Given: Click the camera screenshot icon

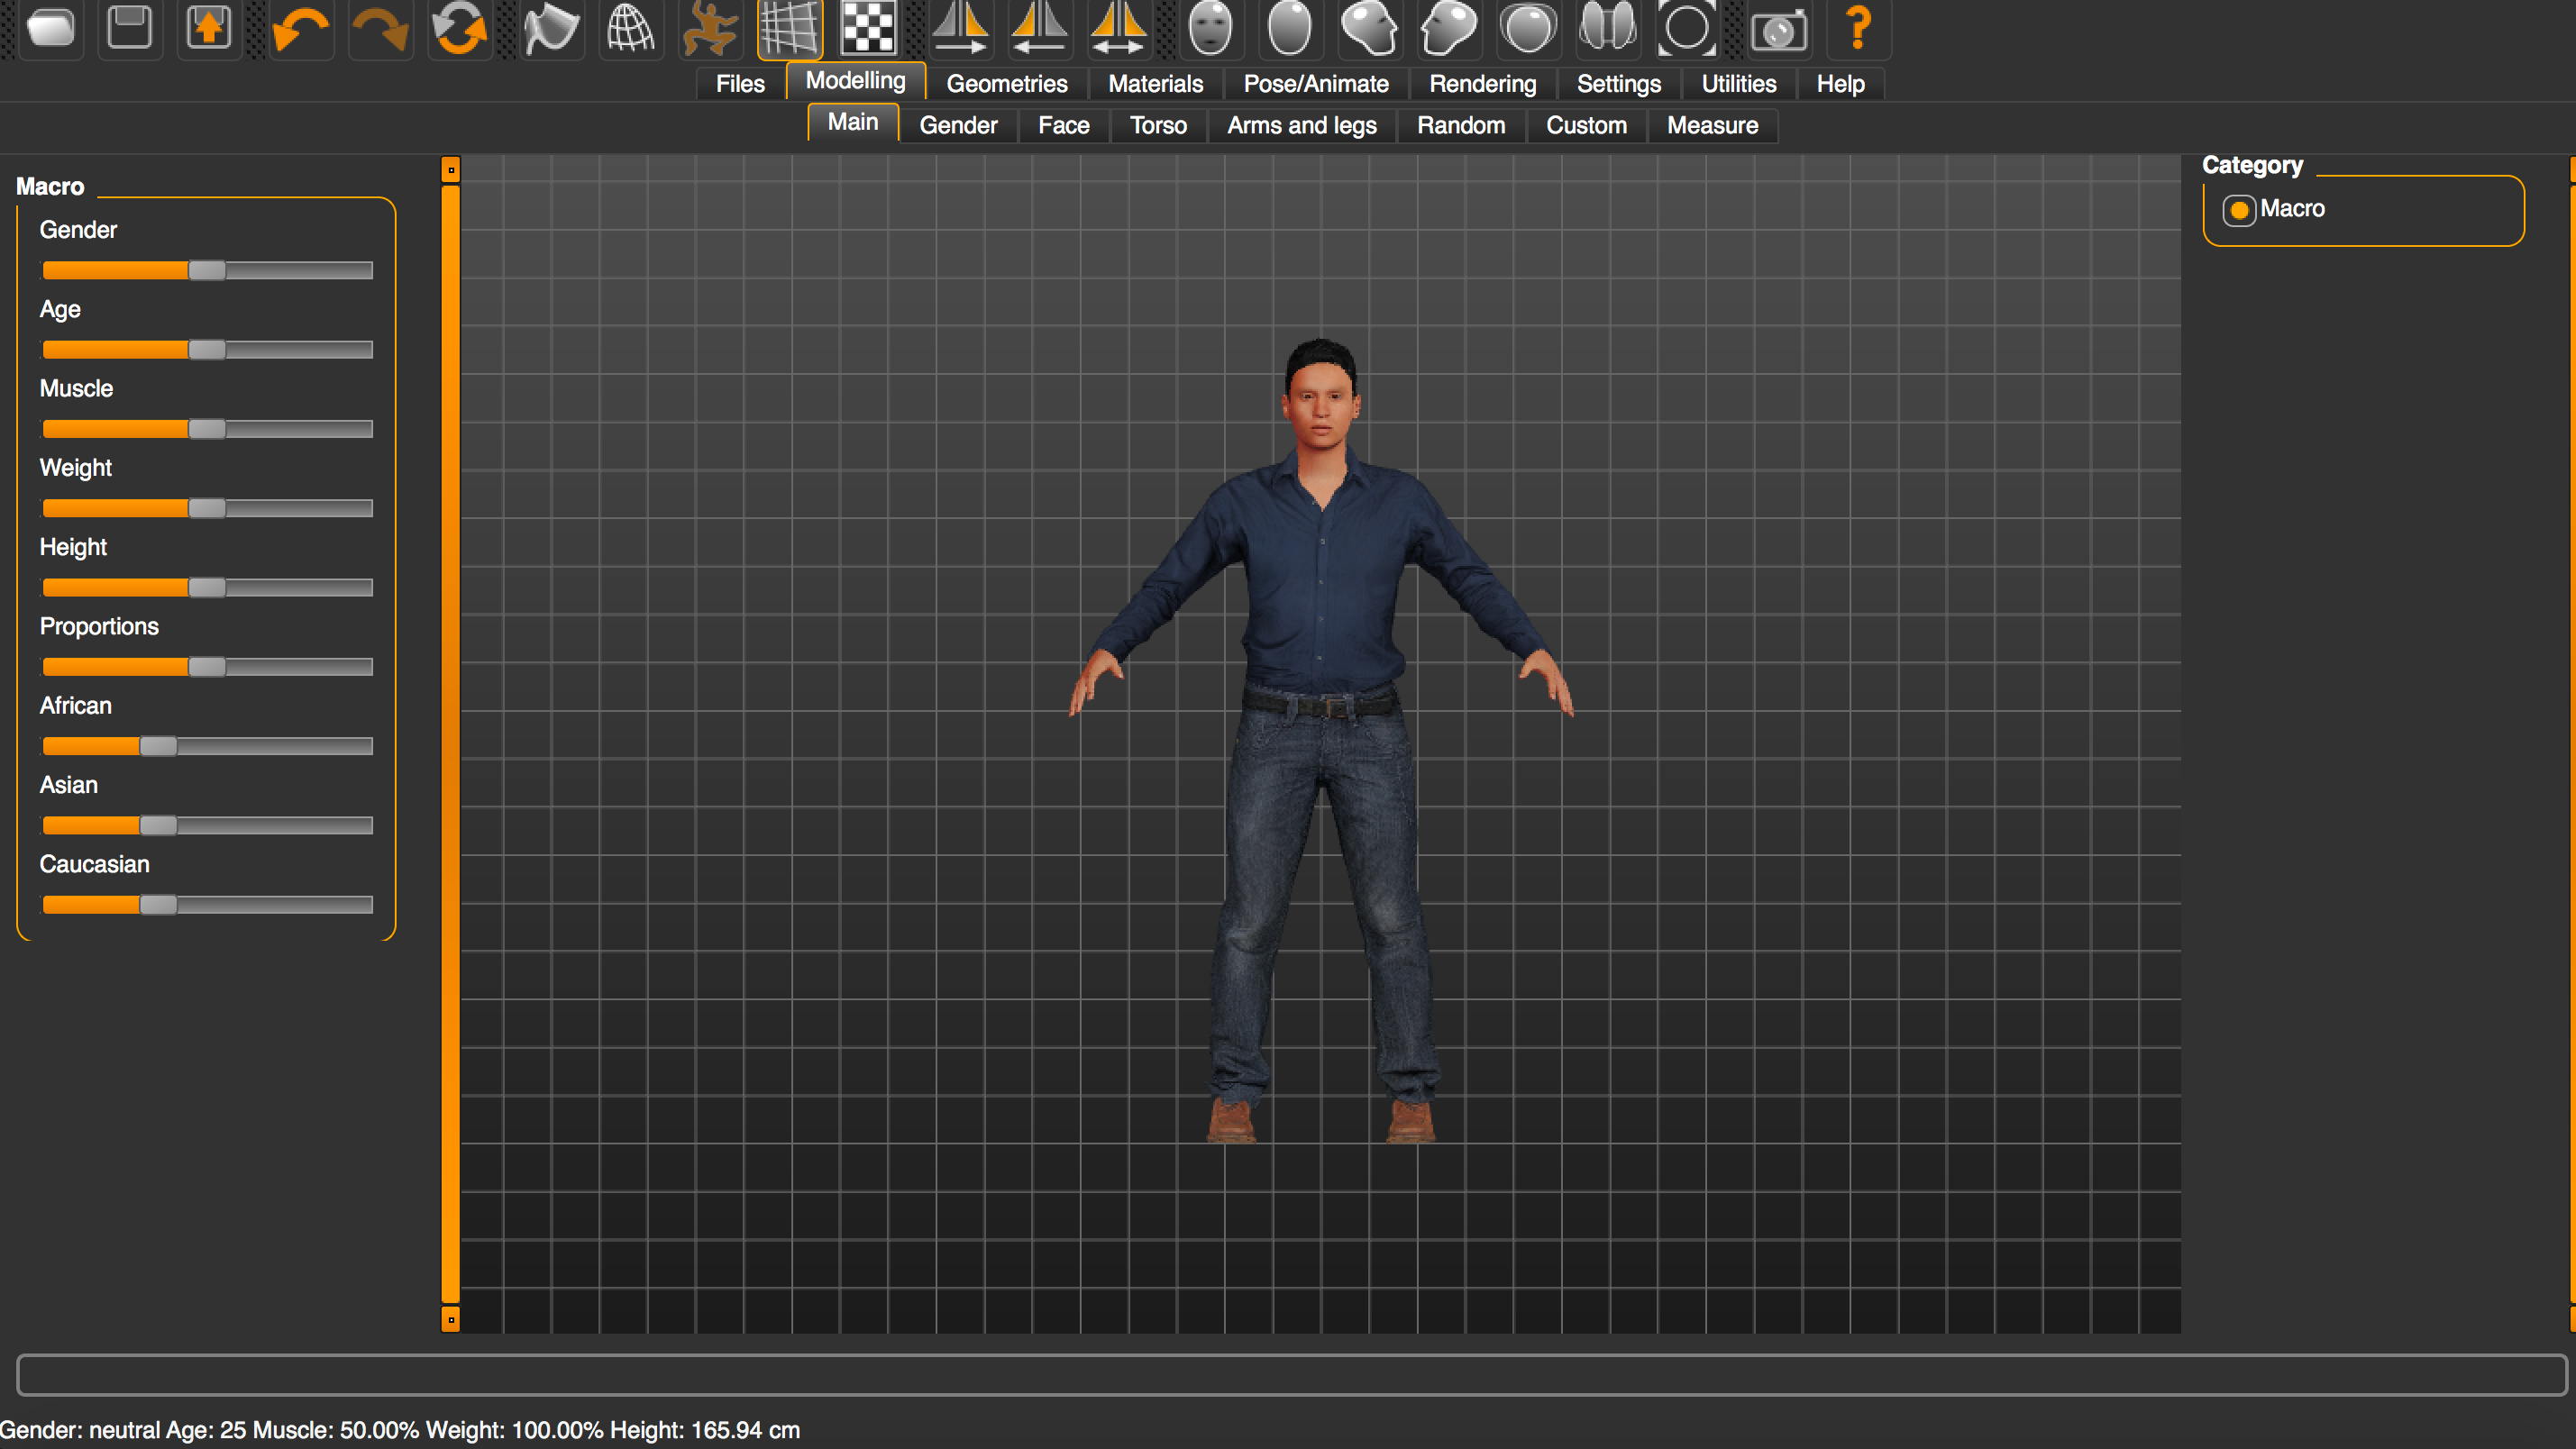Looking at the screenshot, I should 1778,28.
